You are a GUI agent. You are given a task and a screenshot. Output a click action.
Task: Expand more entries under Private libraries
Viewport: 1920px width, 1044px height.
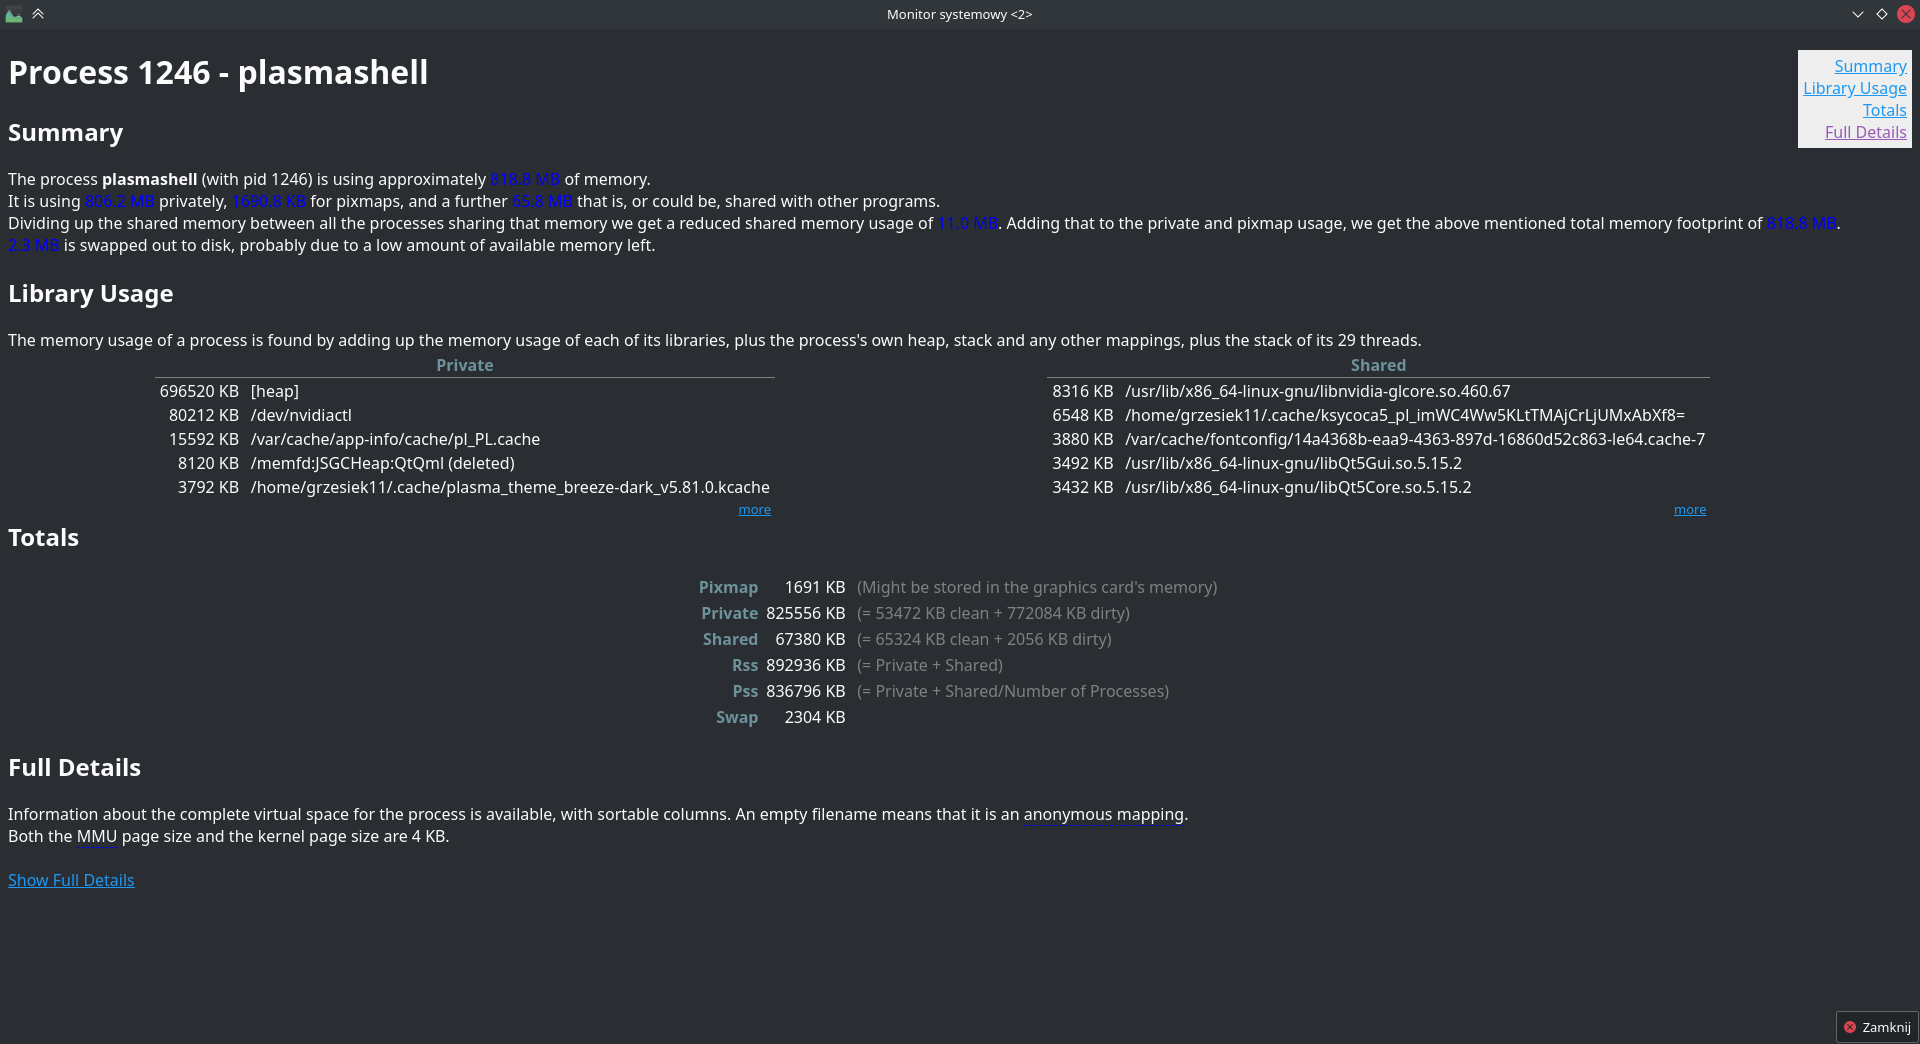pyautogui.click(x=754, y=510)
